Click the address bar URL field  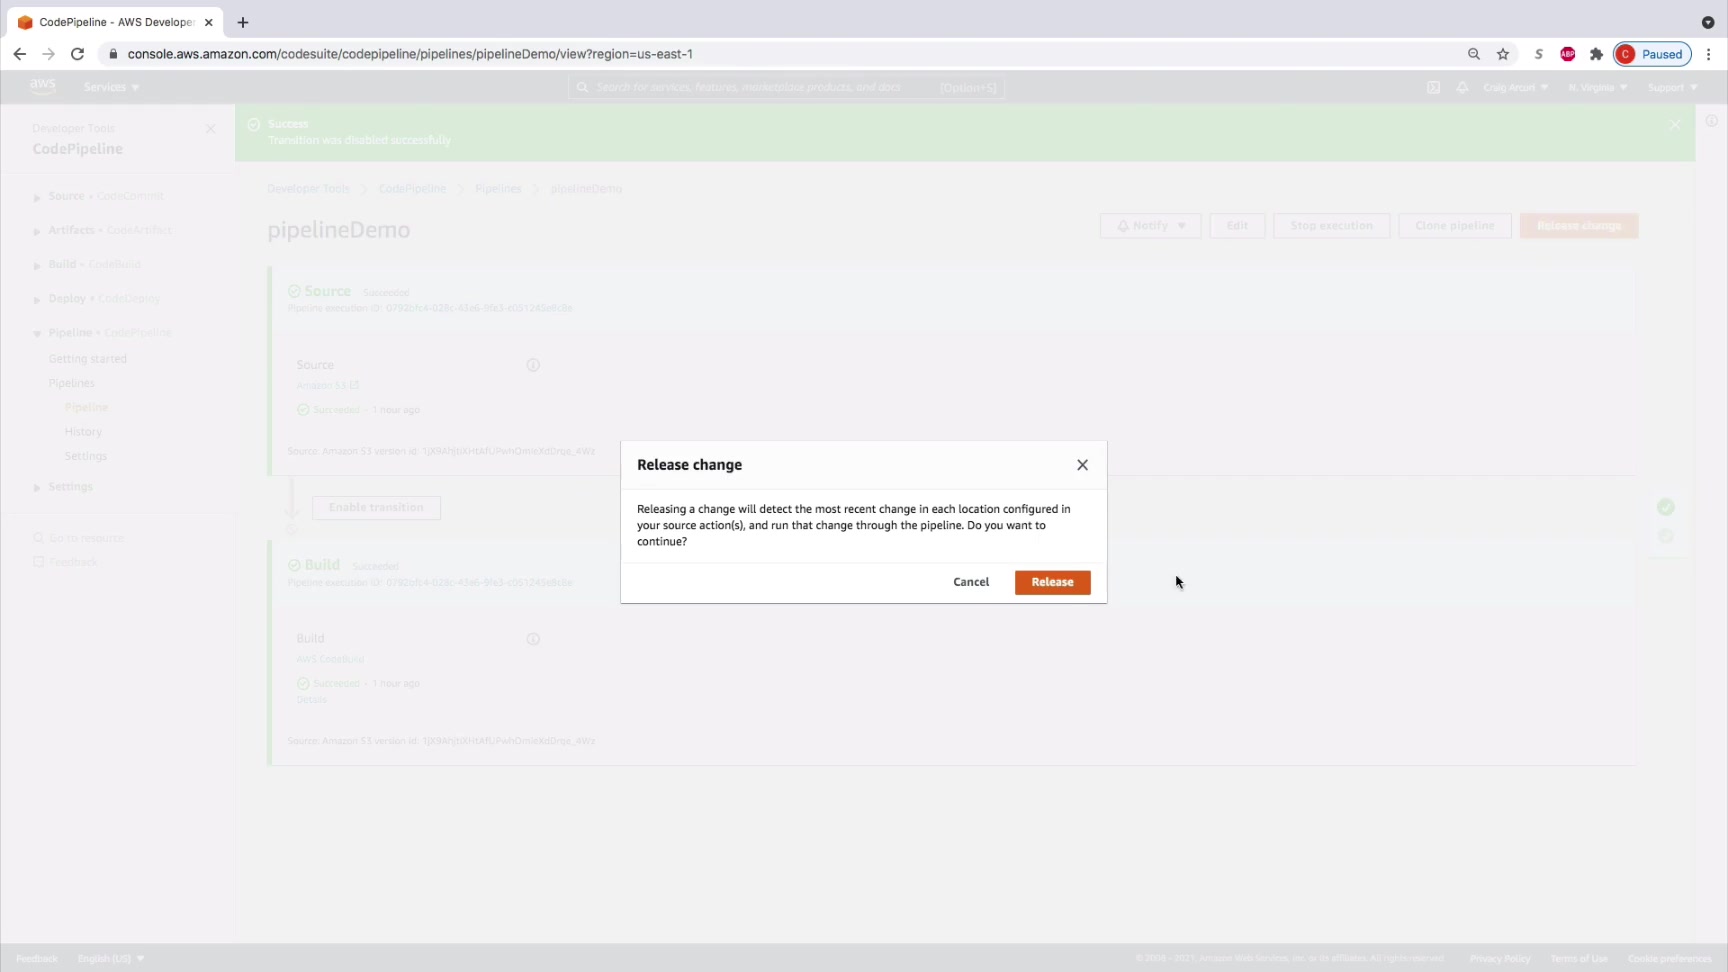(780, 54)
